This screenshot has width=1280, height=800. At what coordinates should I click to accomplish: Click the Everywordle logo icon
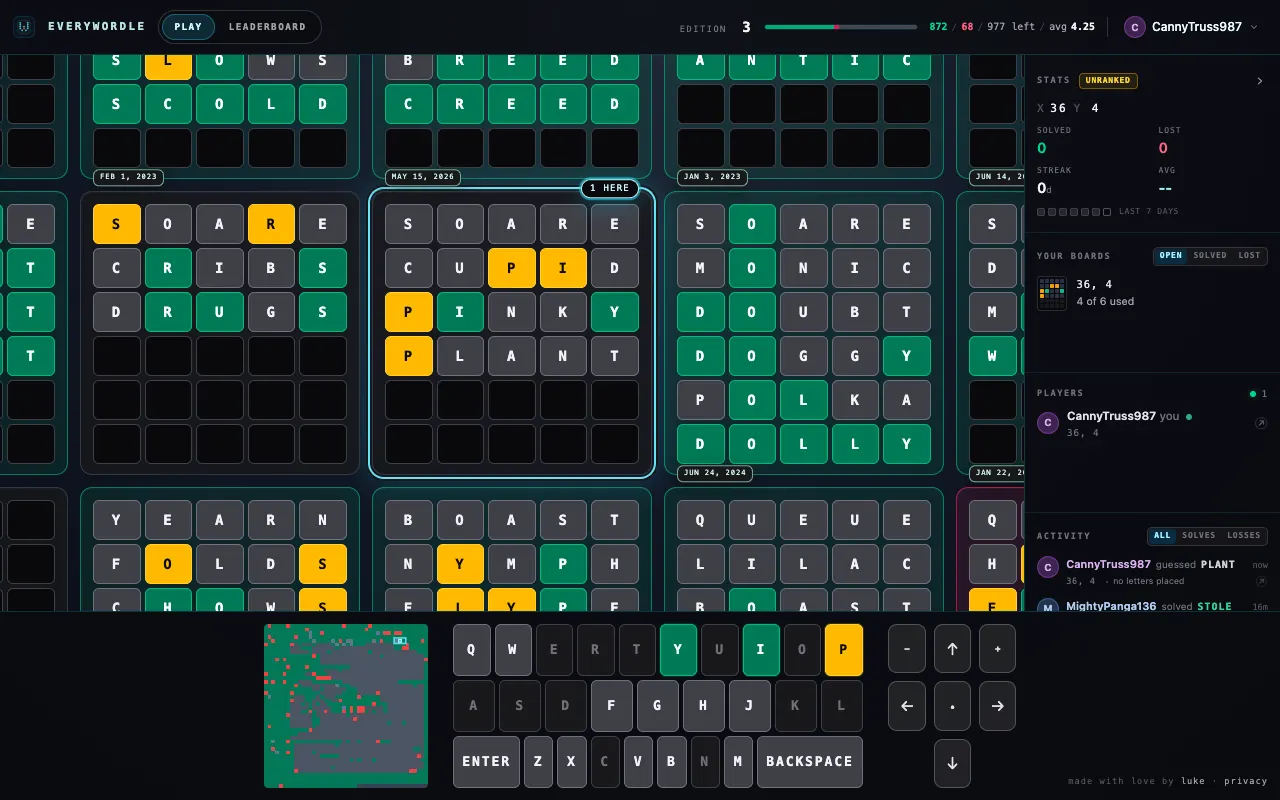[x=24, y=27]
